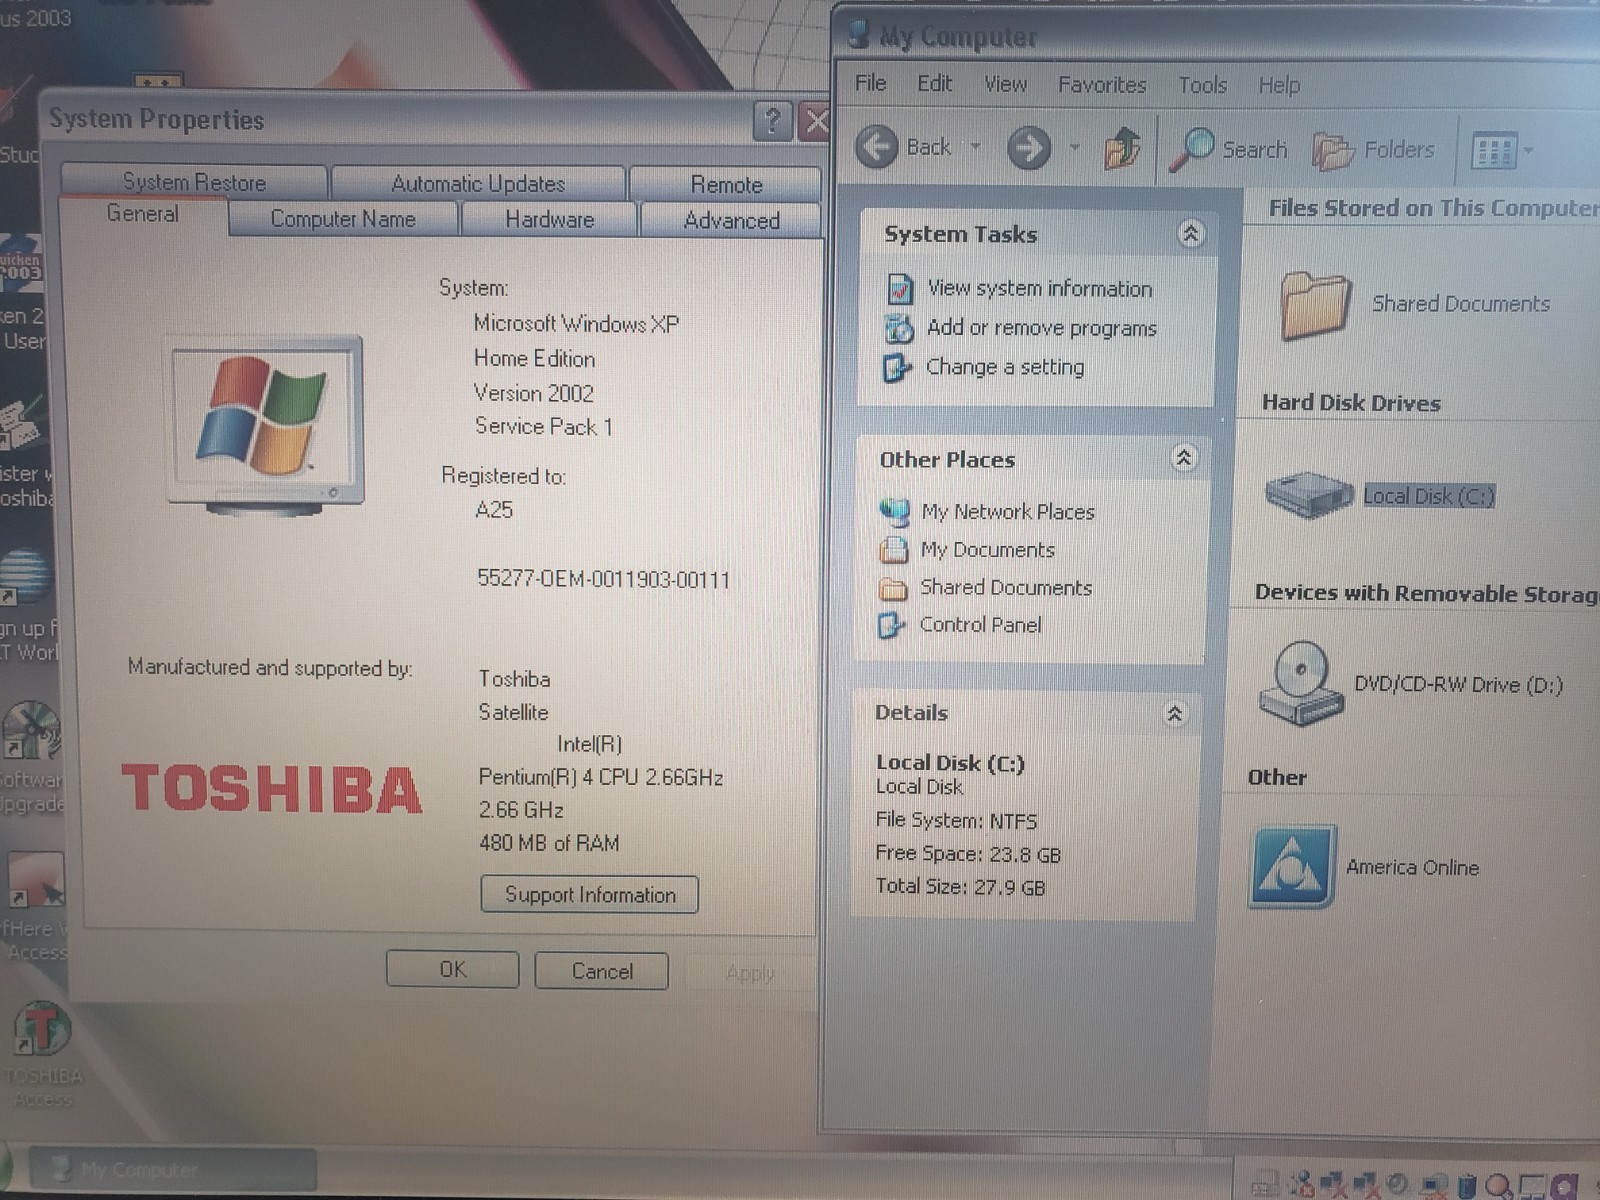Image resolution: width=1600 pixels, height=1200 pixels.
Task: Click the Forward arrow icon in My Computer
Action: pos(1028,149)
